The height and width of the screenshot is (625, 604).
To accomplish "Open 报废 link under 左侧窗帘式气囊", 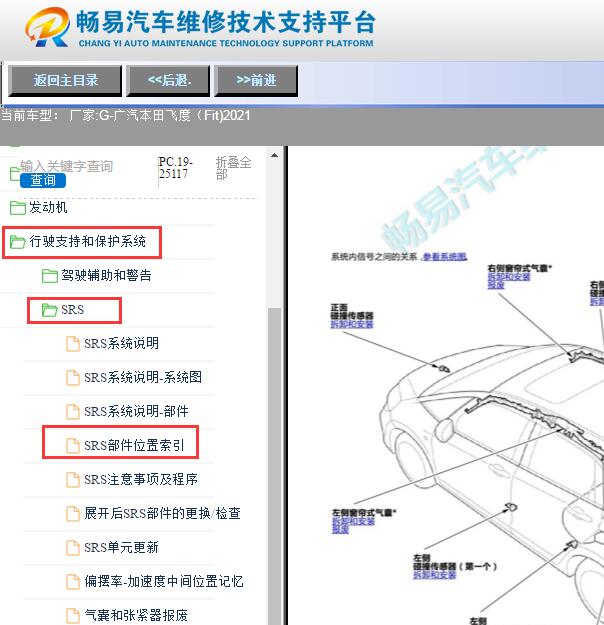I will pos(340,529).
